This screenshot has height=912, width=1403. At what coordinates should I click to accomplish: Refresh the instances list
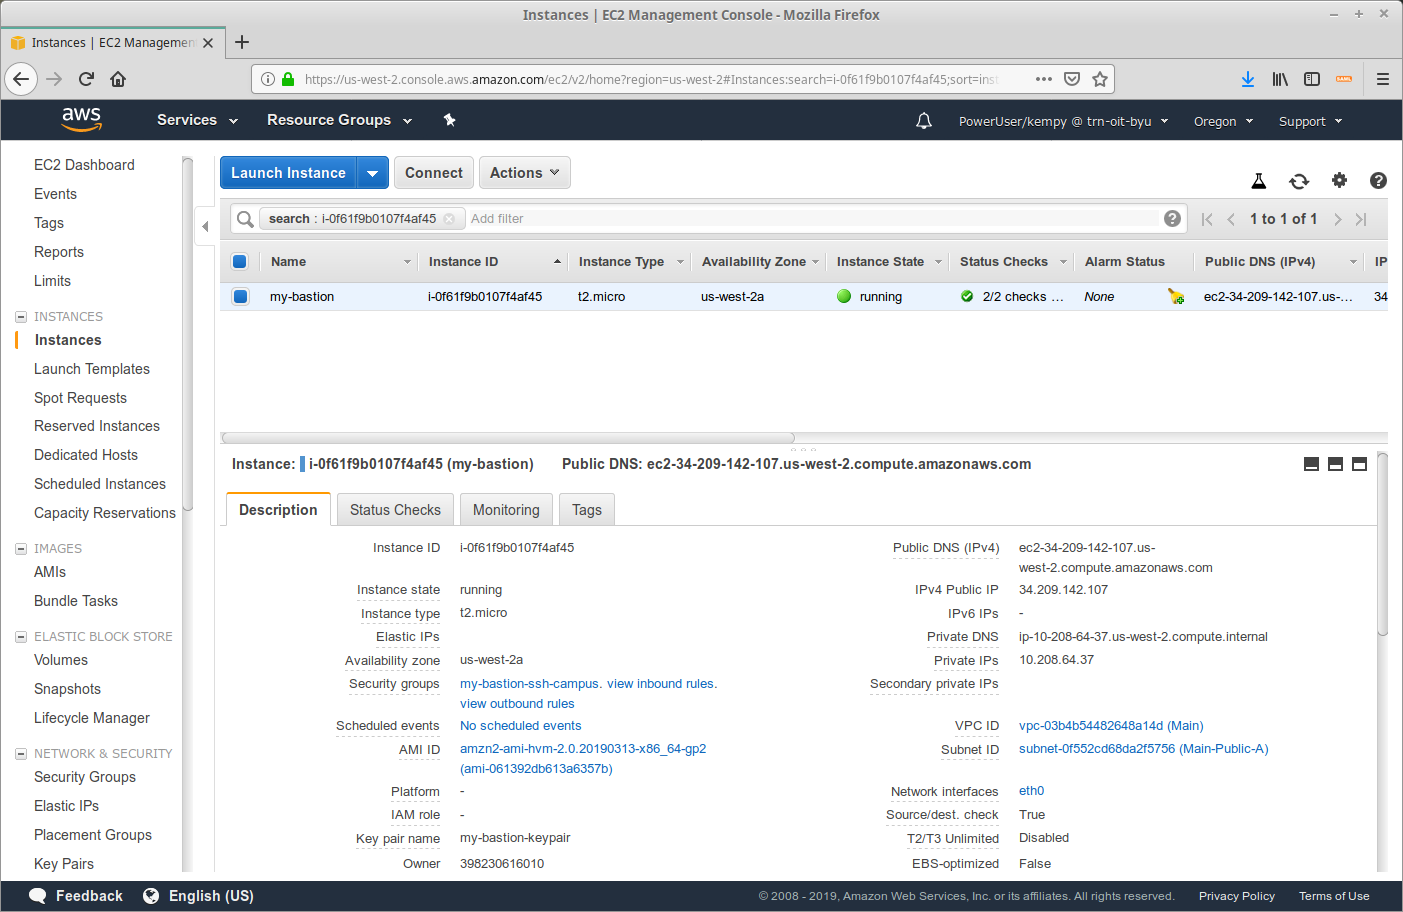pyautogui.click(x=1299, y=181)
